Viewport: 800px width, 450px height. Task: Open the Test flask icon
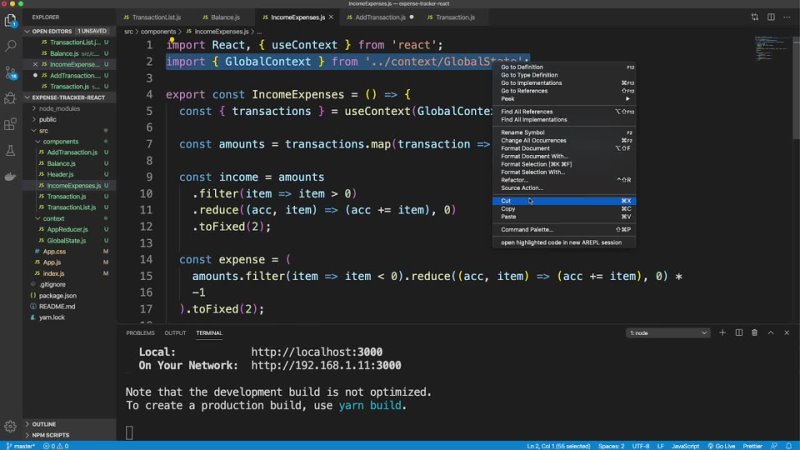(x=10, y=151)
